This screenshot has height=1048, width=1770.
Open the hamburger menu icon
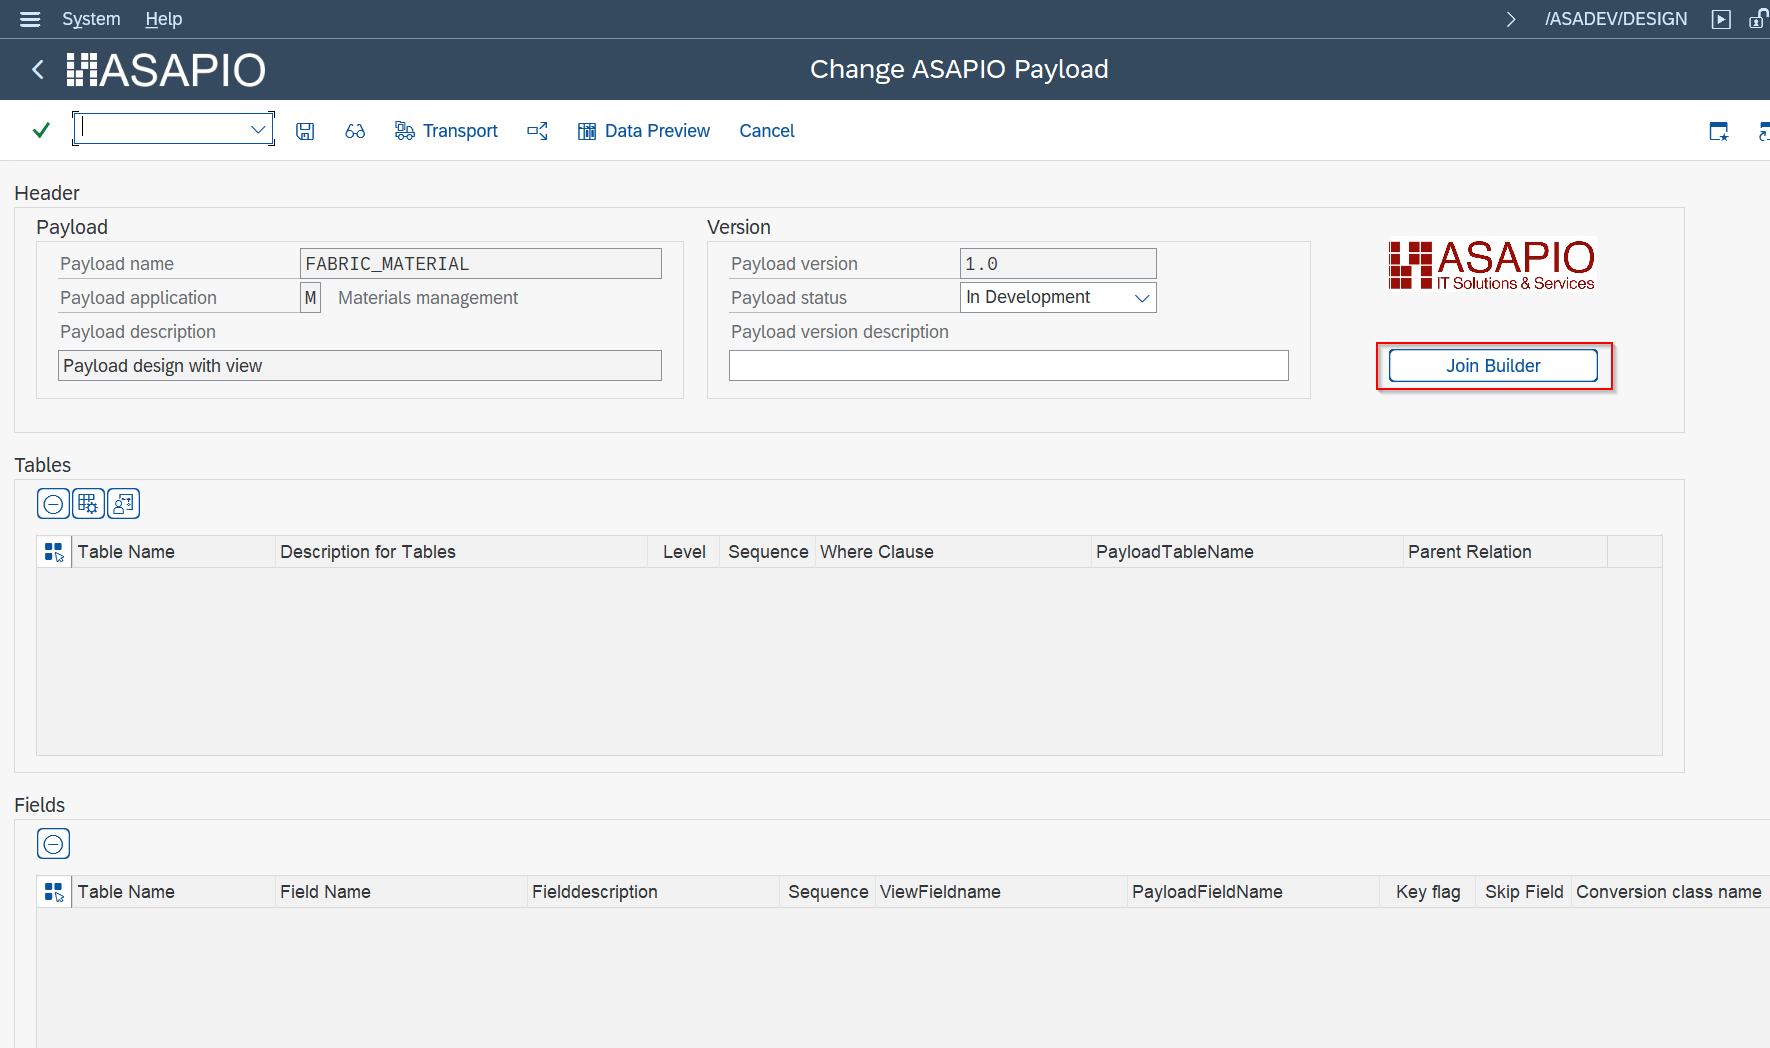pyautogui.click(x=30, y=19)
